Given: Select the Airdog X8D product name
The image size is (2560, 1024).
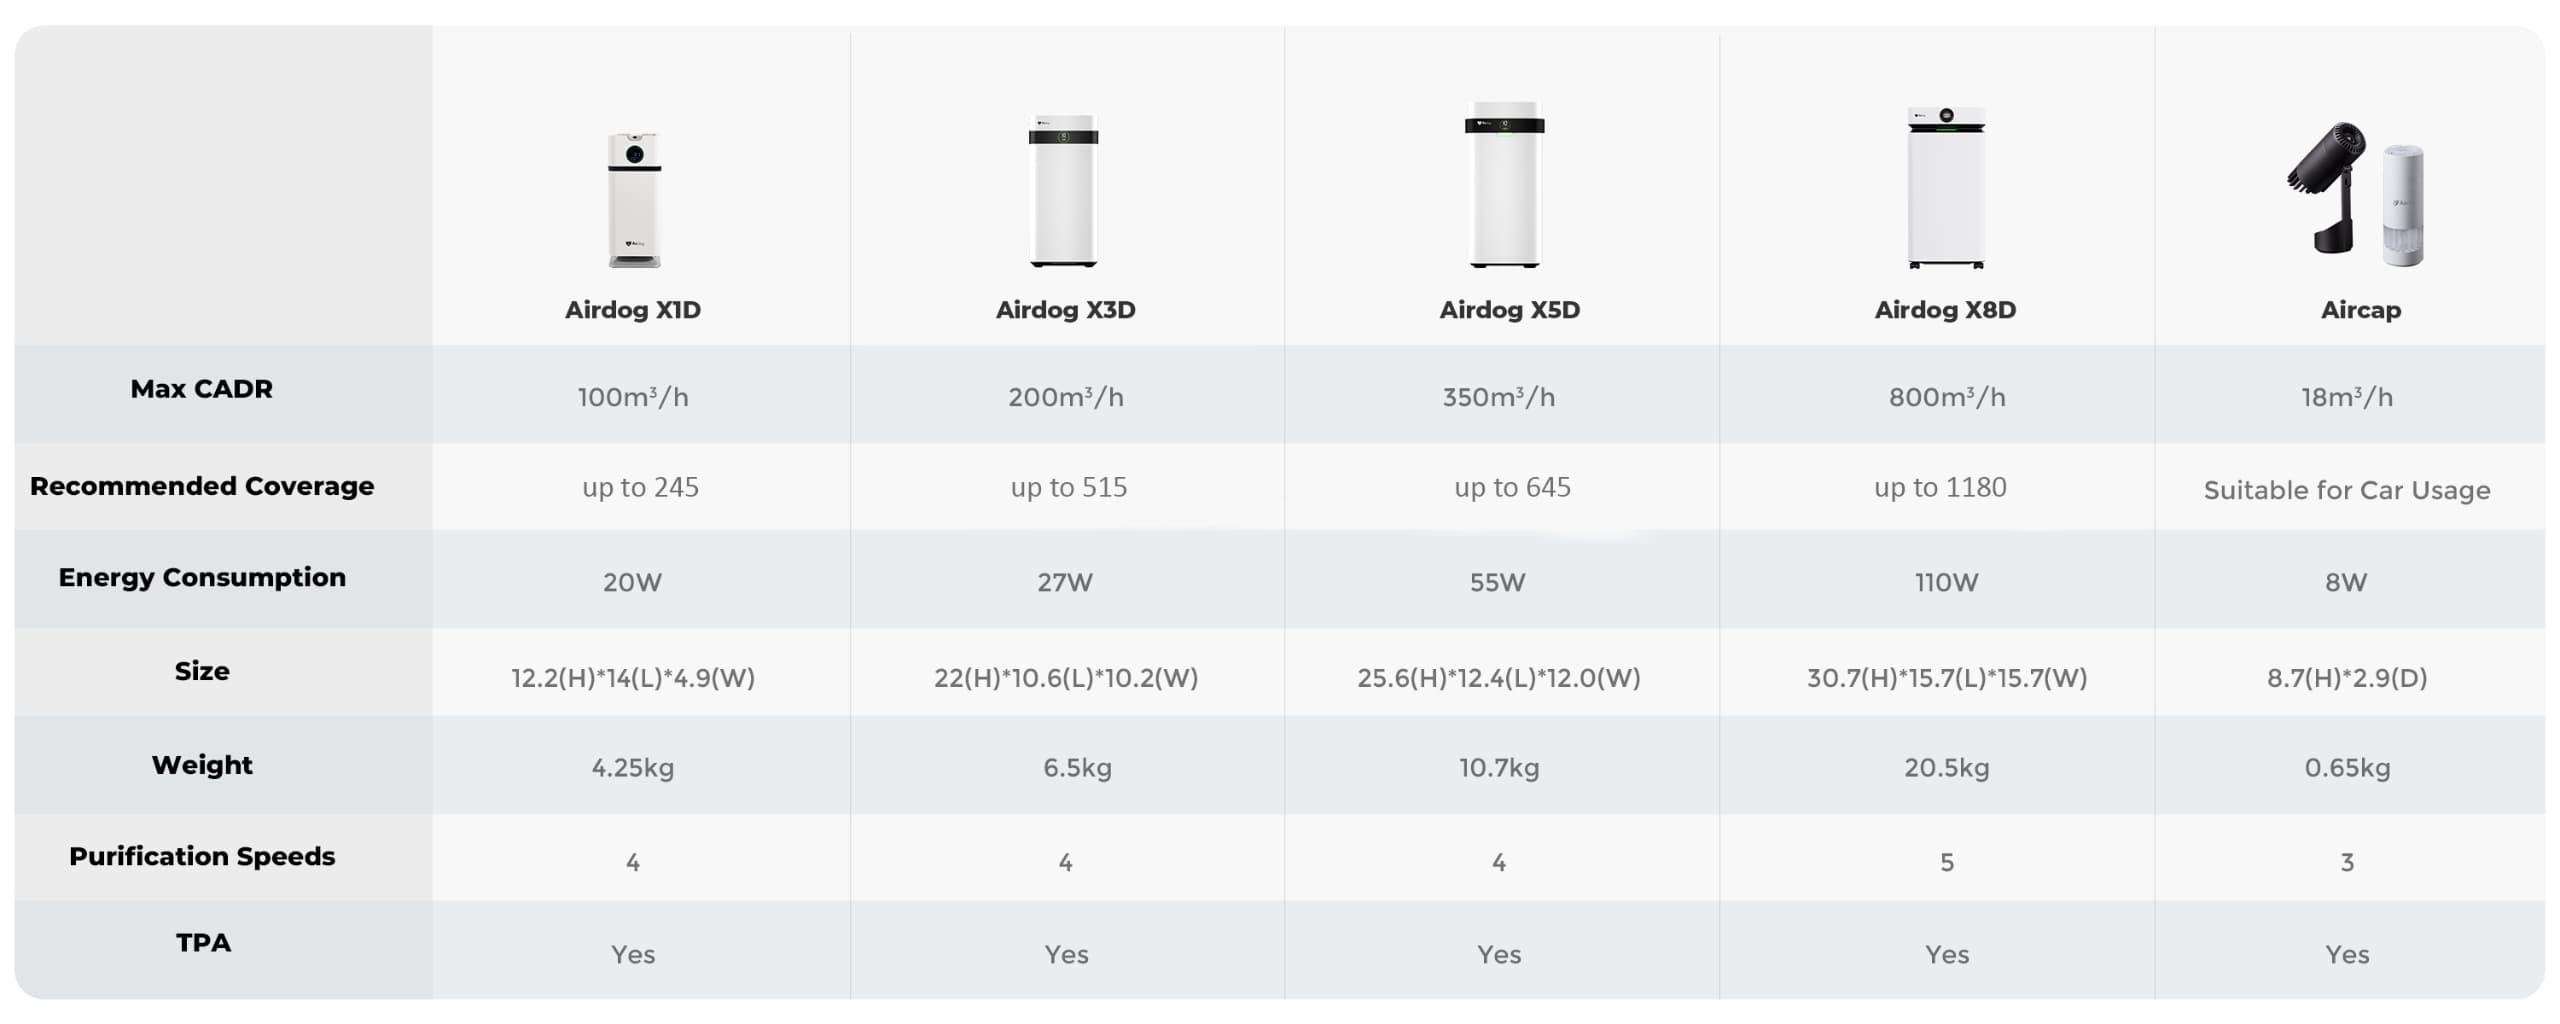Looking at the screenshot, I should (x=1945, y=310).
